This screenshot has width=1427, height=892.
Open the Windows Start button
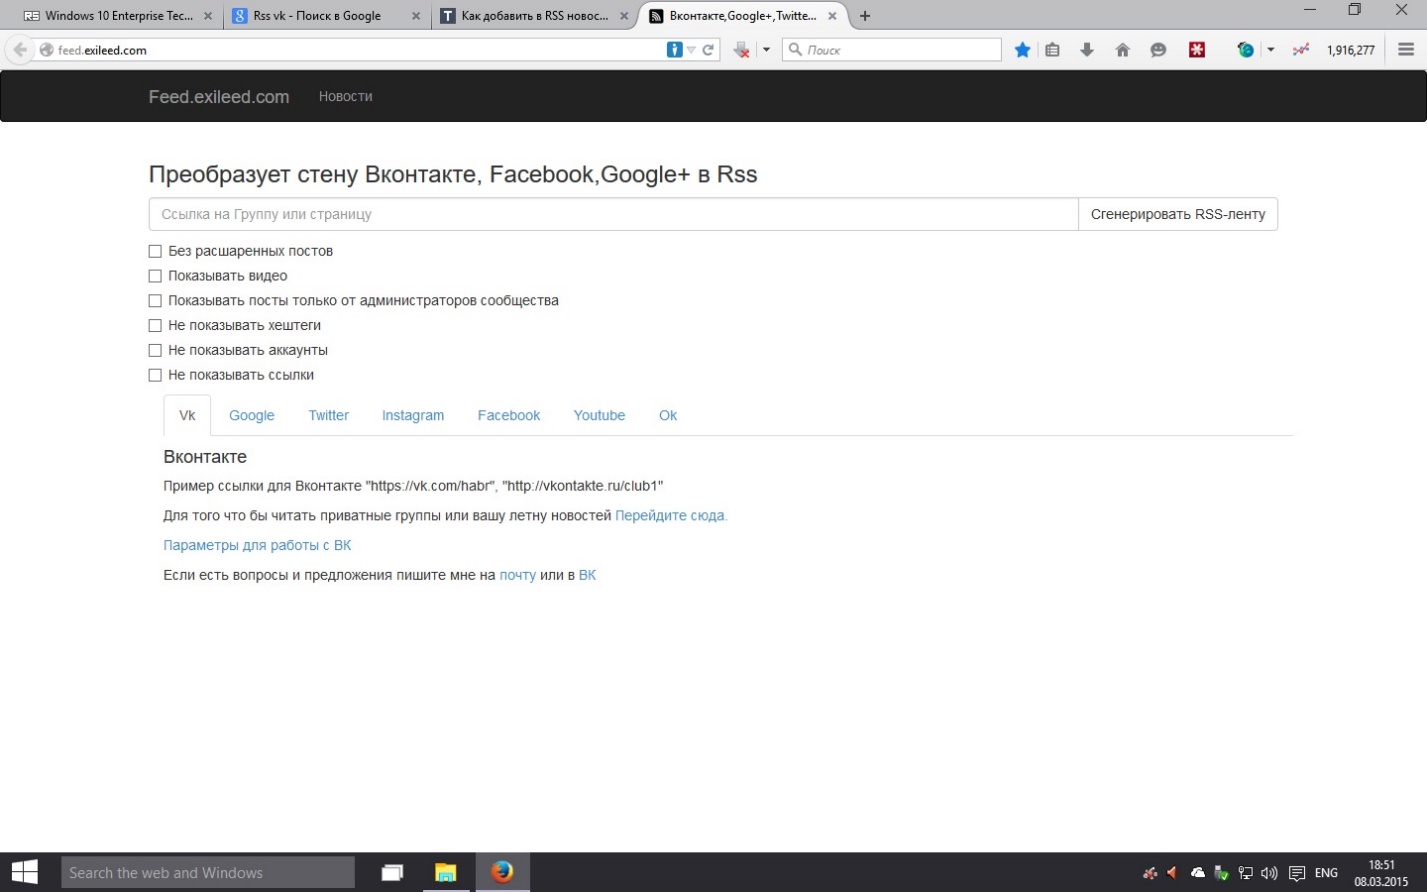coord(24,872)
